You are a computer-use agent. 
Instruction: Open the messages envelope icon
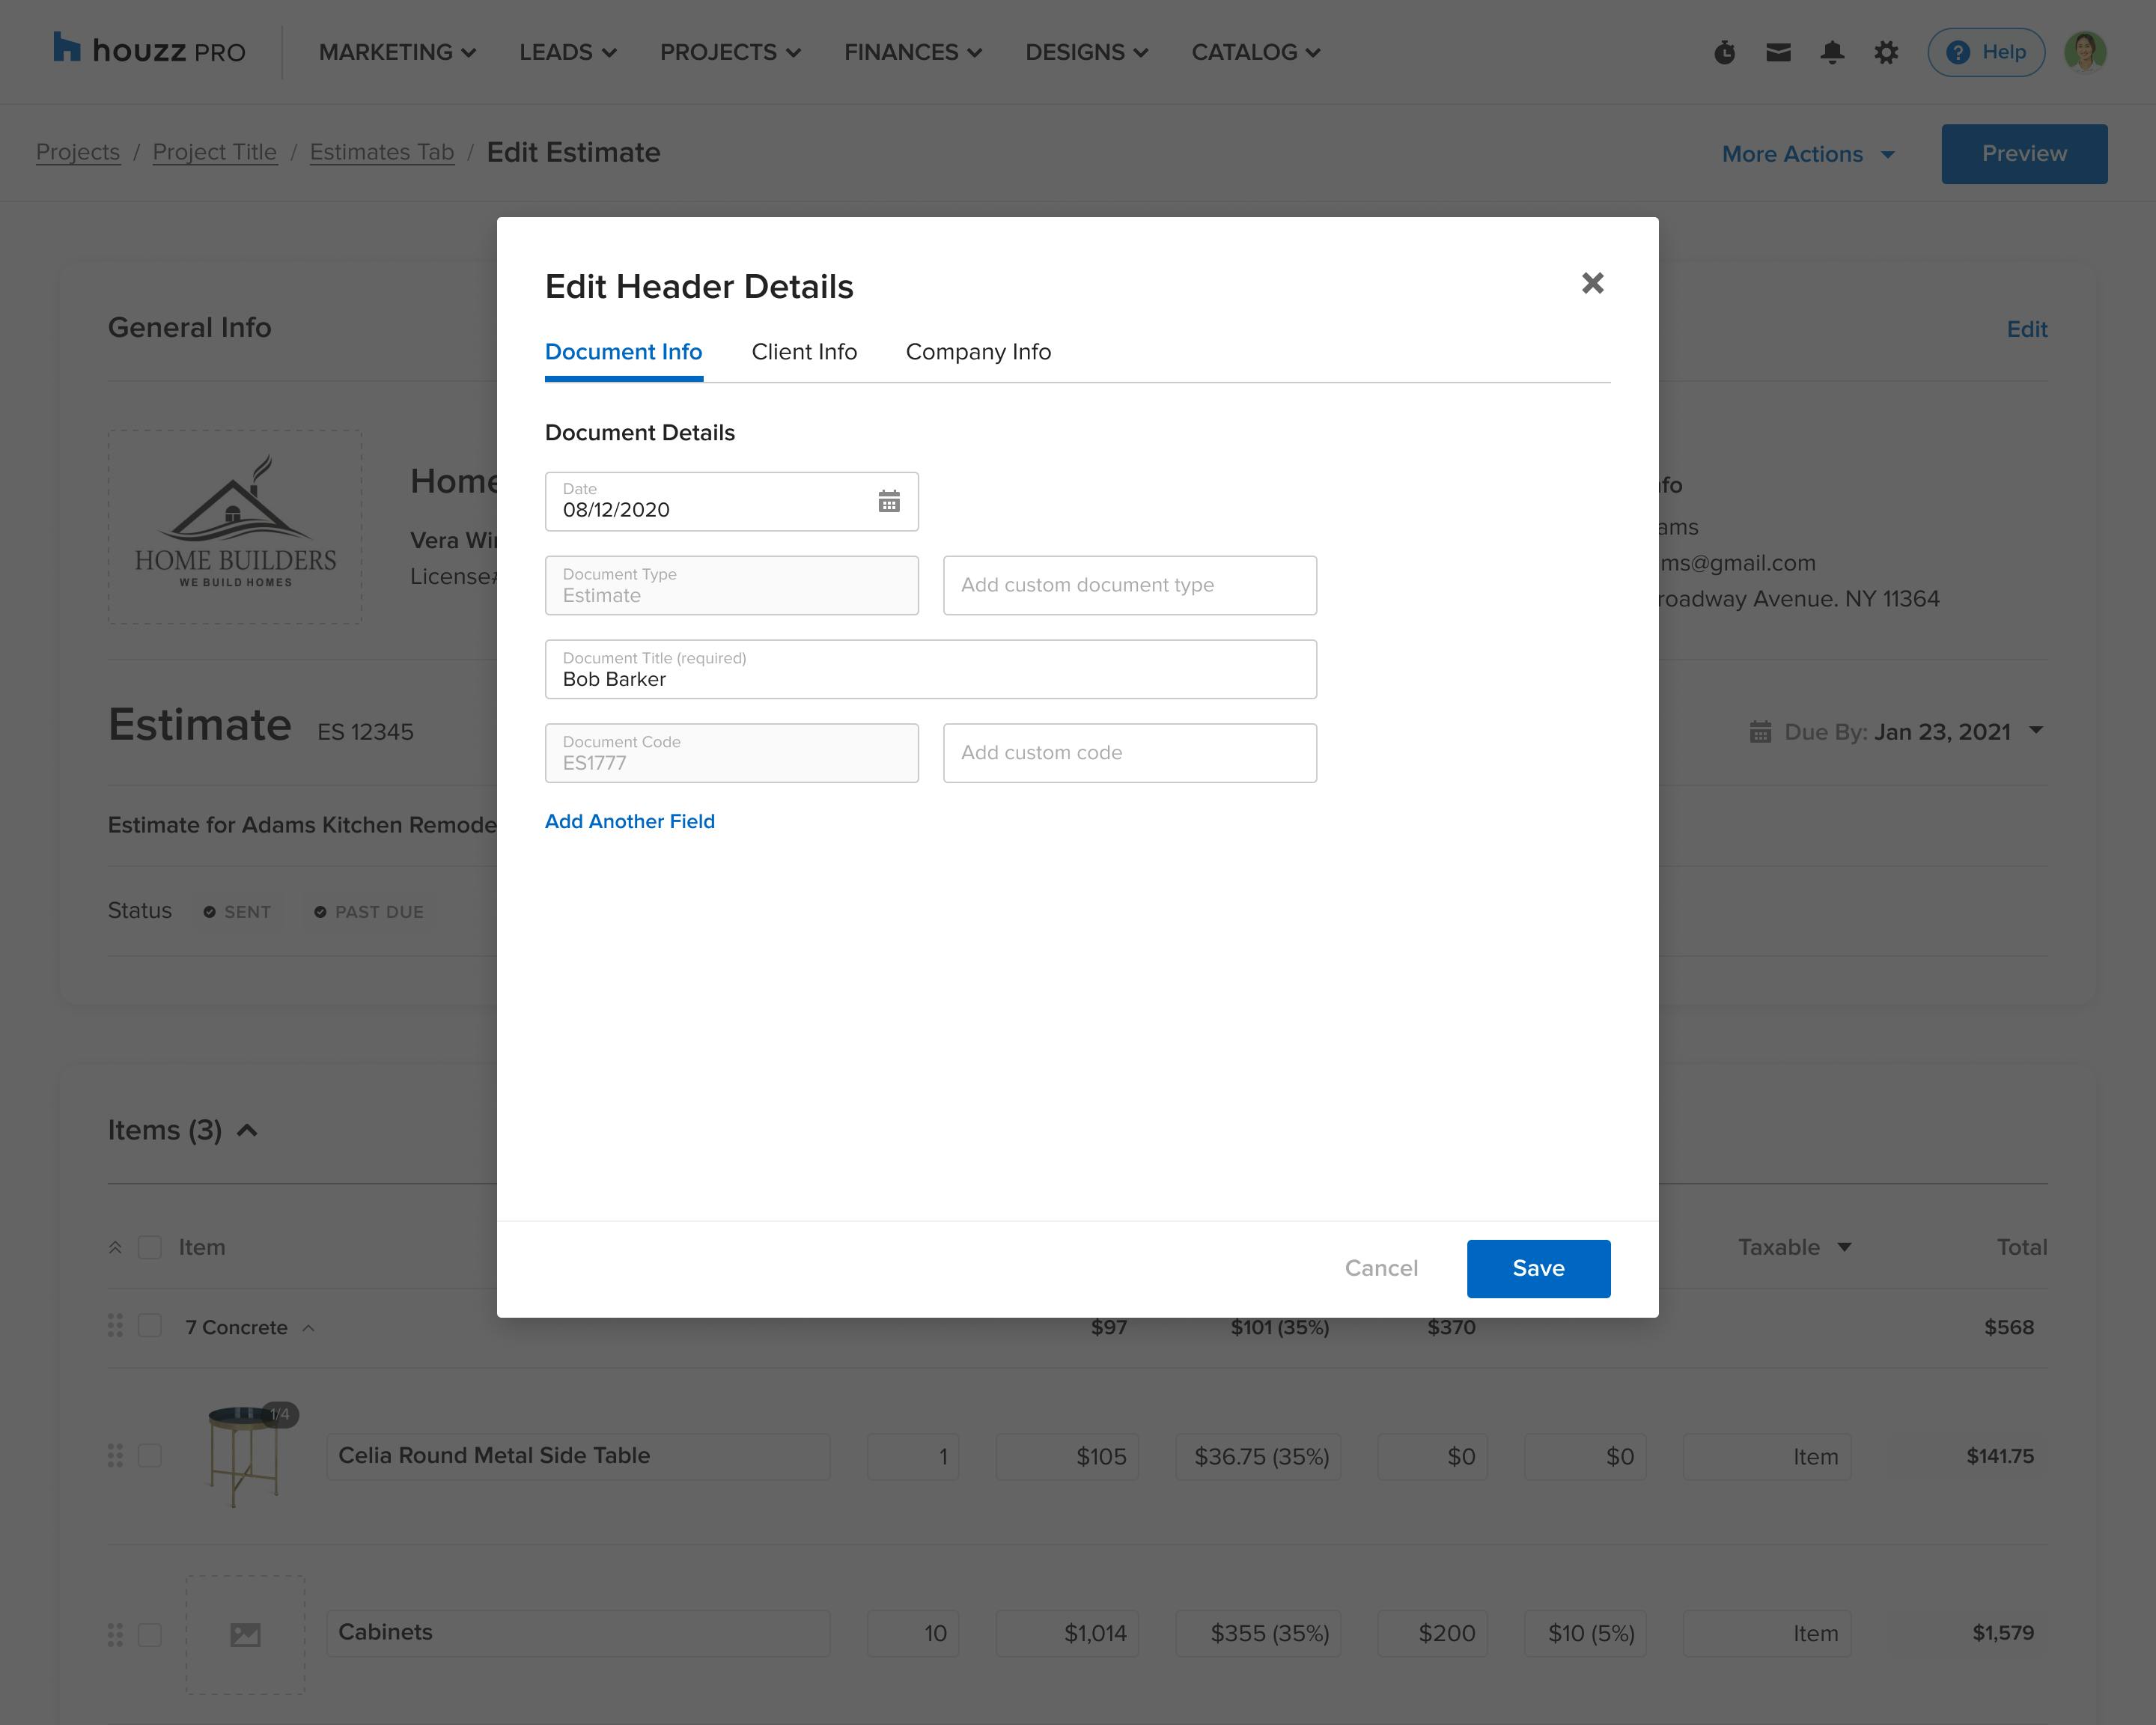(x=1778, y=52)
